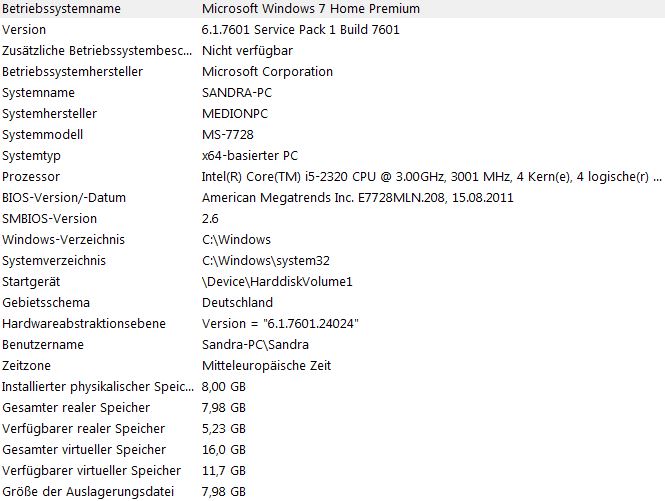Viewport: 665px width, 501px height.
Task: Select the 'Gesamter virtueller Speicher' row
Action: coord(77,450)
